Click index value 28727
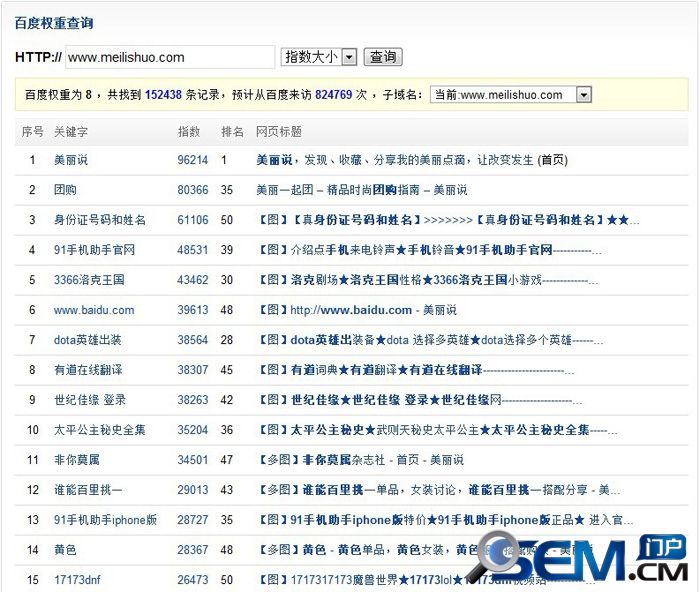Screen dimensions: 700x592 [193, 520]
